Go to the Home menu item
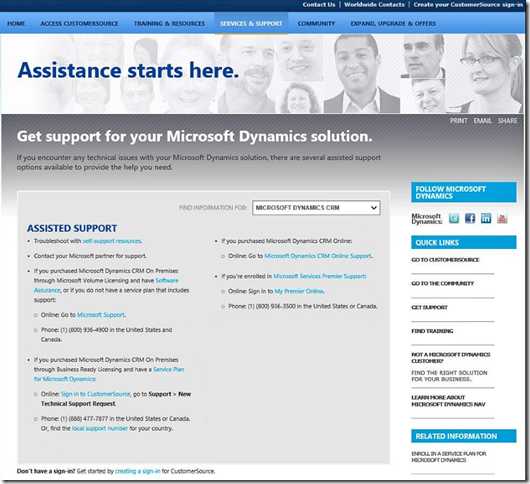530x484 pixels. 16,23
